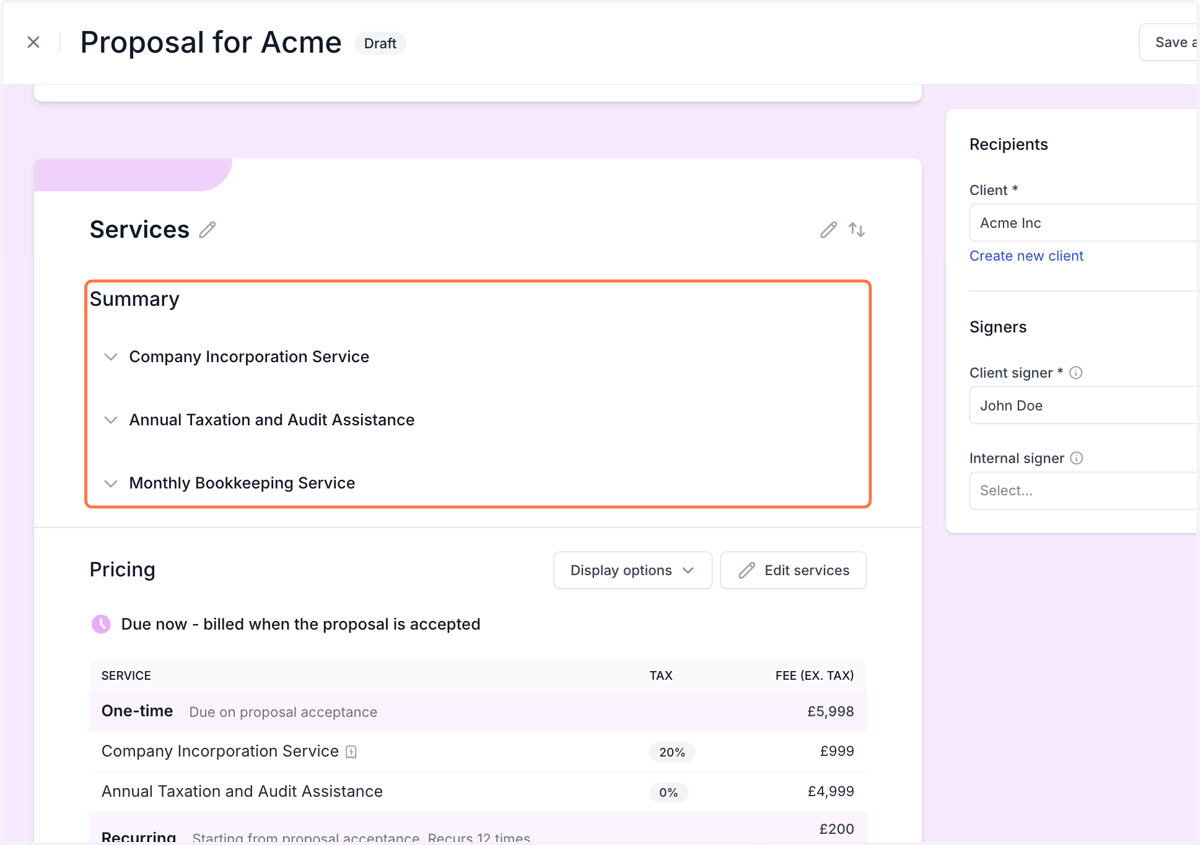The width and height of the screenshot is (1200, 845).
Task: Expand Annual Taxation and Audit Assistance summary
Action: click(x=111, y=420)
